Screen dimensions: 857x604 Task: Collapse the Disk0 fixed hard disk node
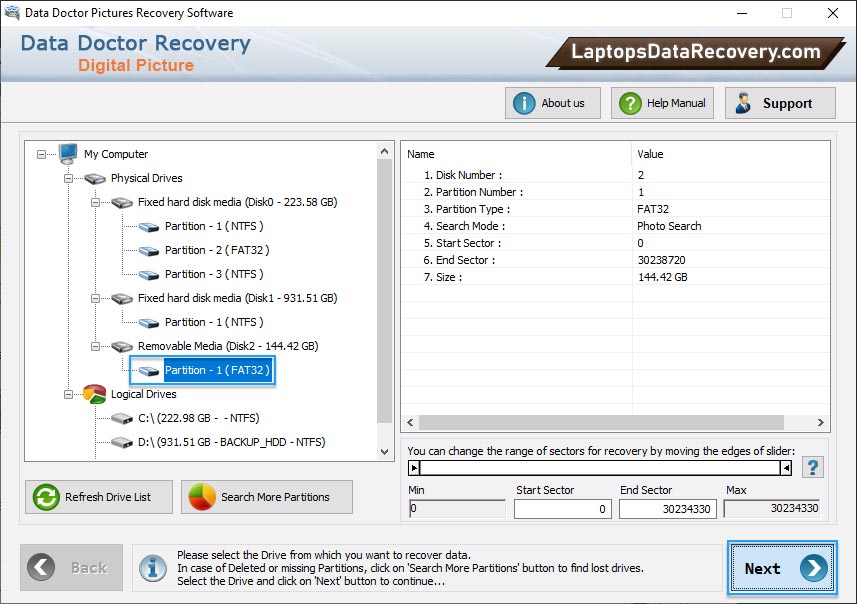[x=95, y=202]
